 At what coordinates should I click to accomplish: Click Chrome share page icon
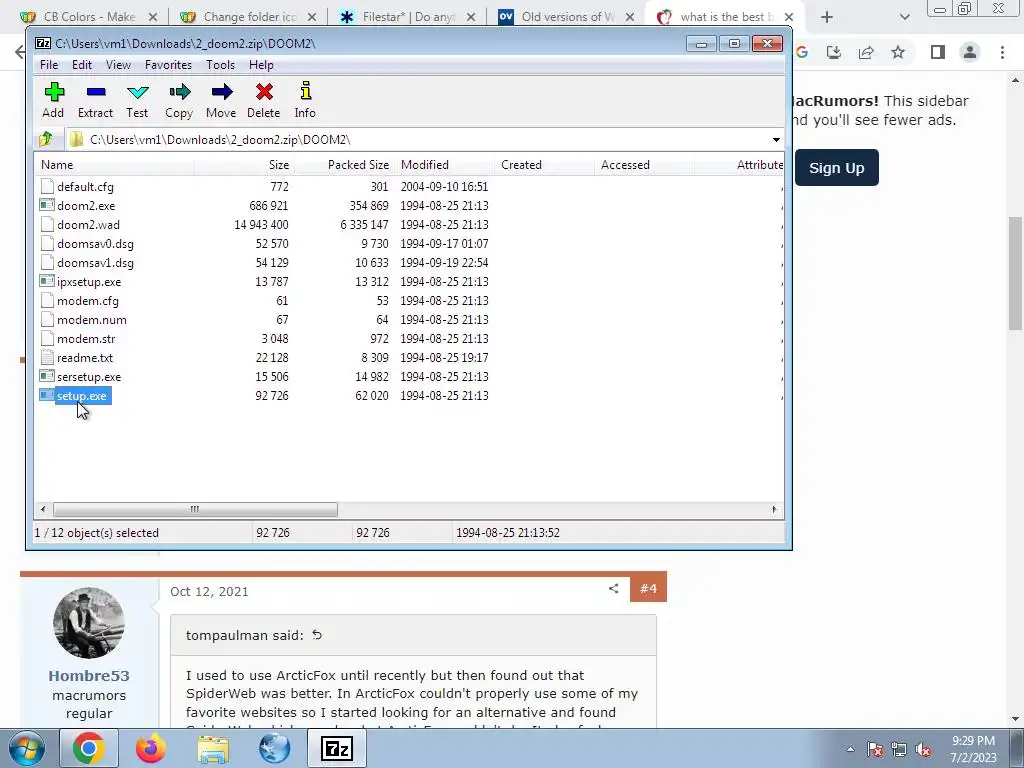866,52
